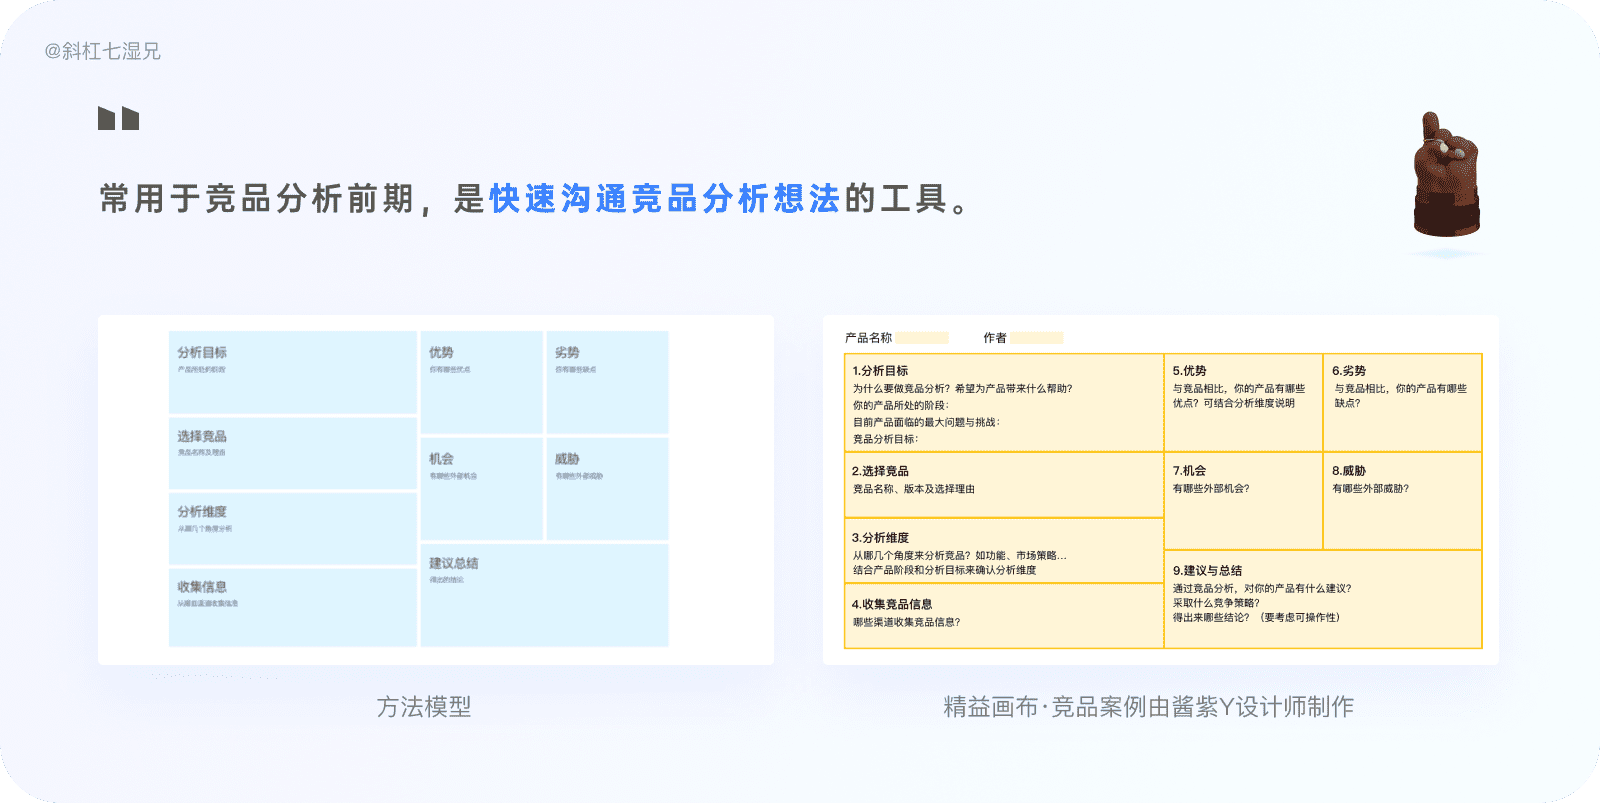Select the 分析维度 cell in blue model

(293, 528)
